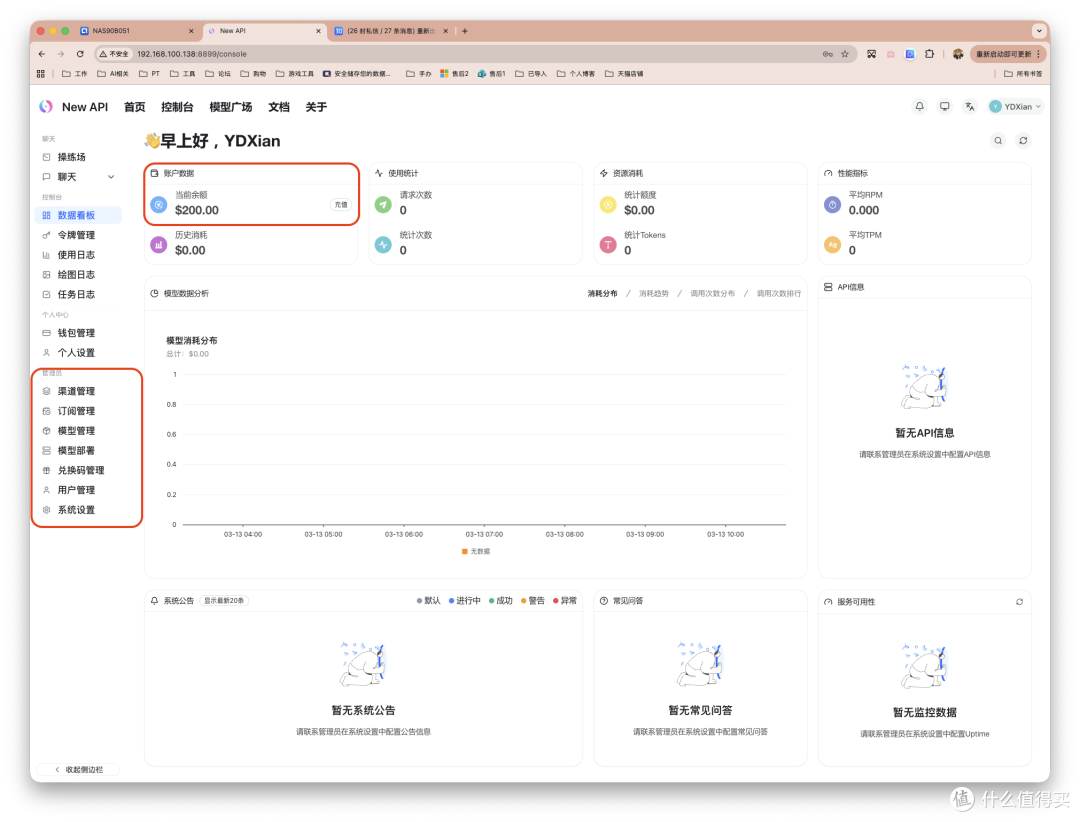Bookmark page with the star icon

point(844,54)
